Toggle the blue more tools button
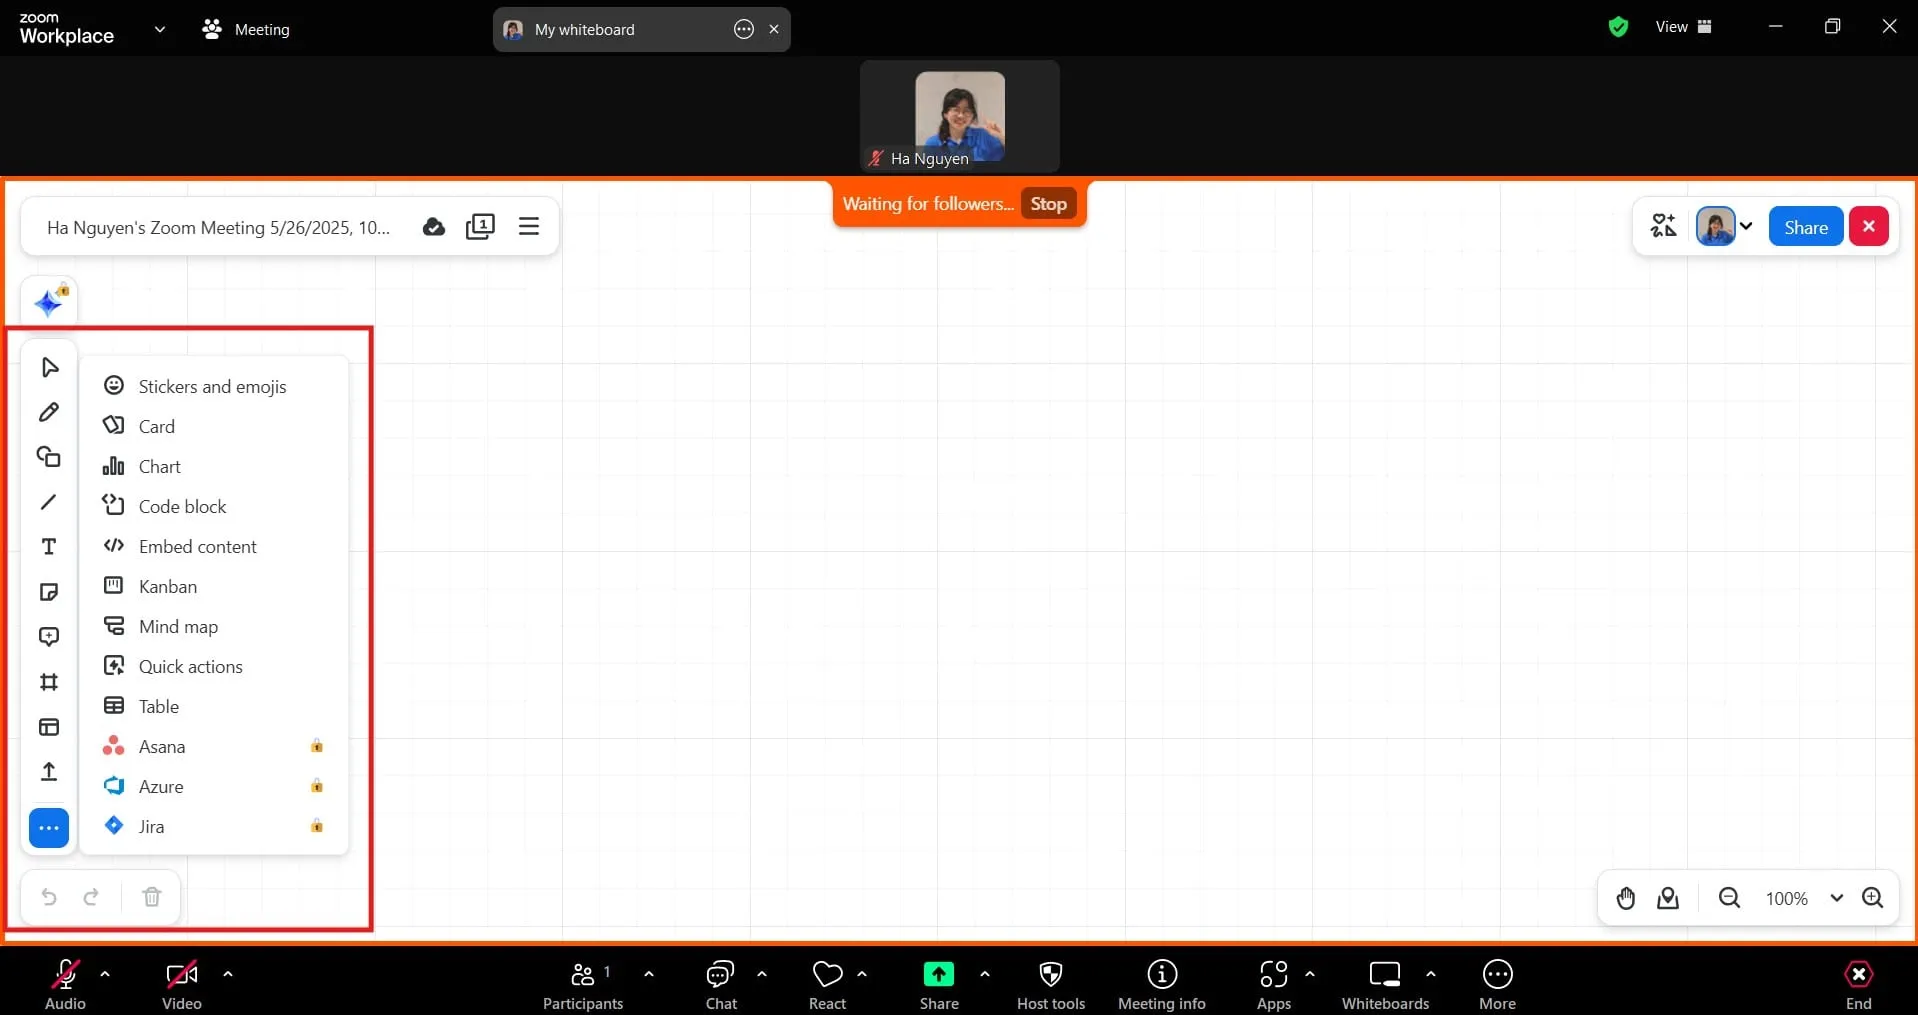 click(x=48, y=828)
